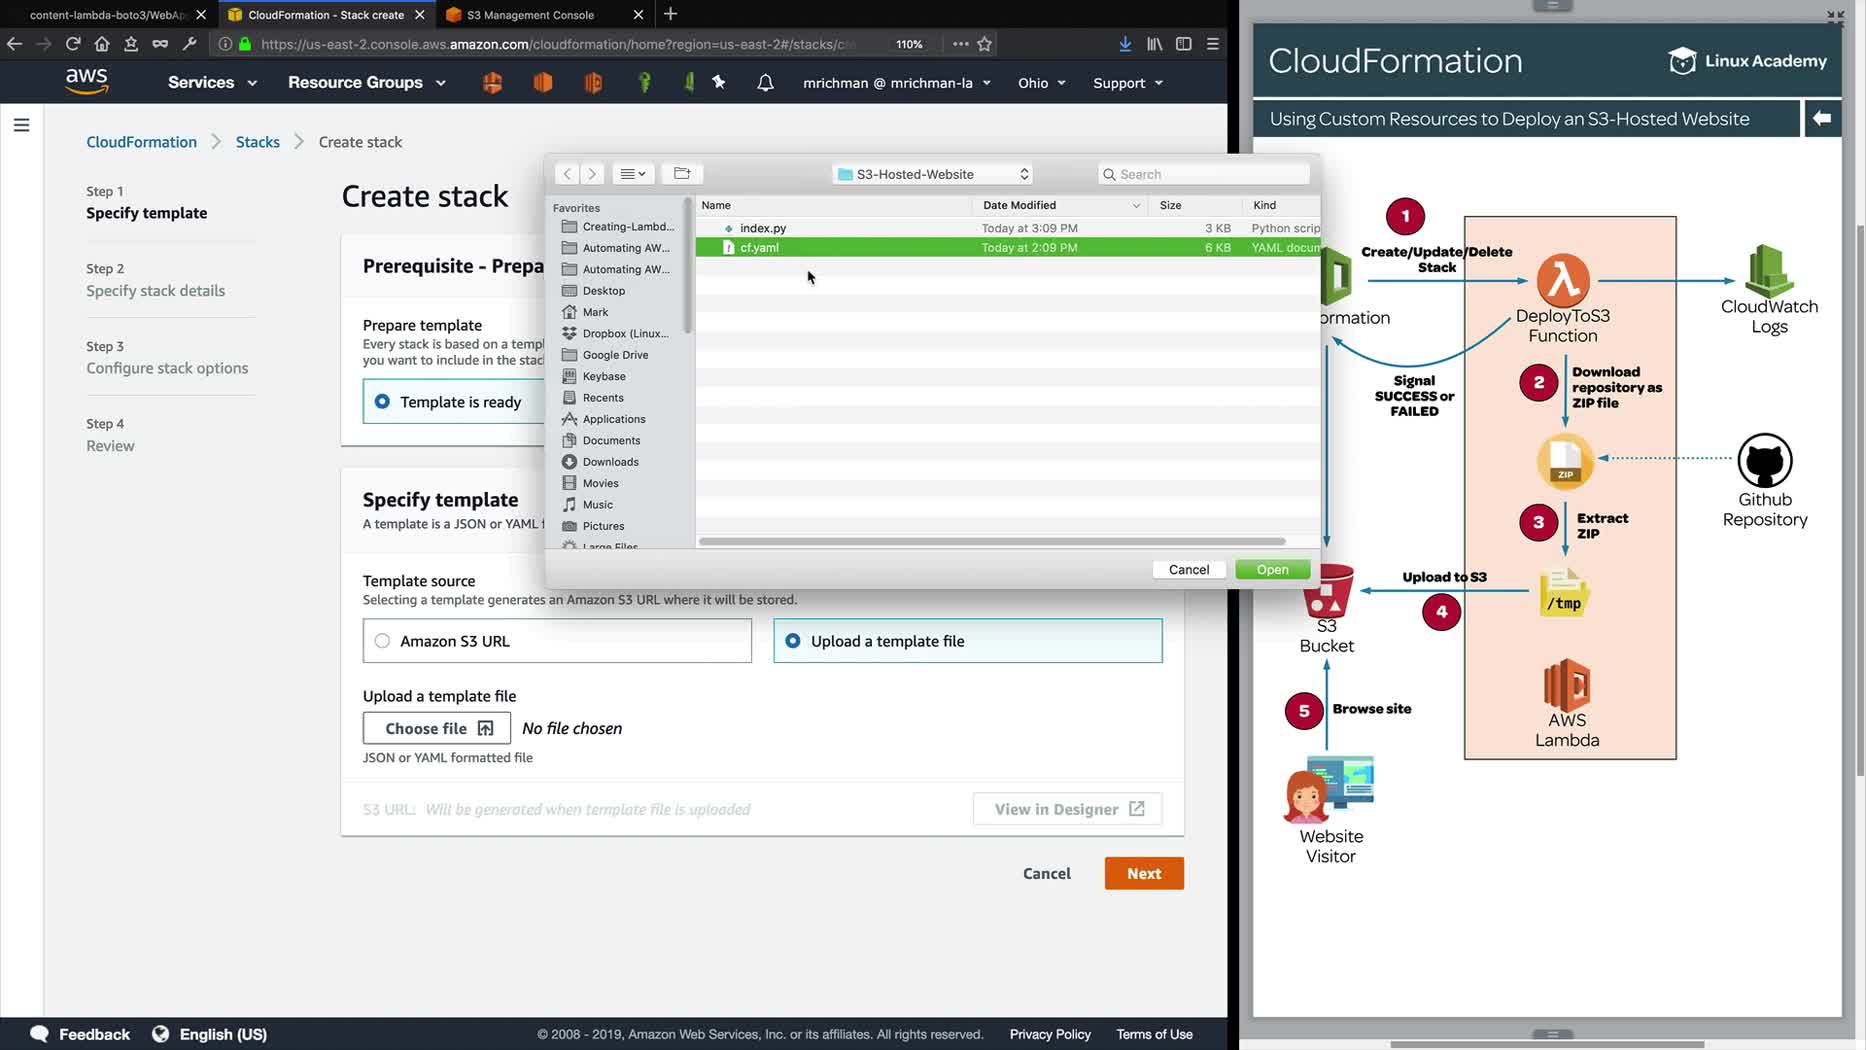Open Downloads in the Favorites sidebar
Image resolution: width=1866 pixels, height=1050 pixels.
(610, 462)
